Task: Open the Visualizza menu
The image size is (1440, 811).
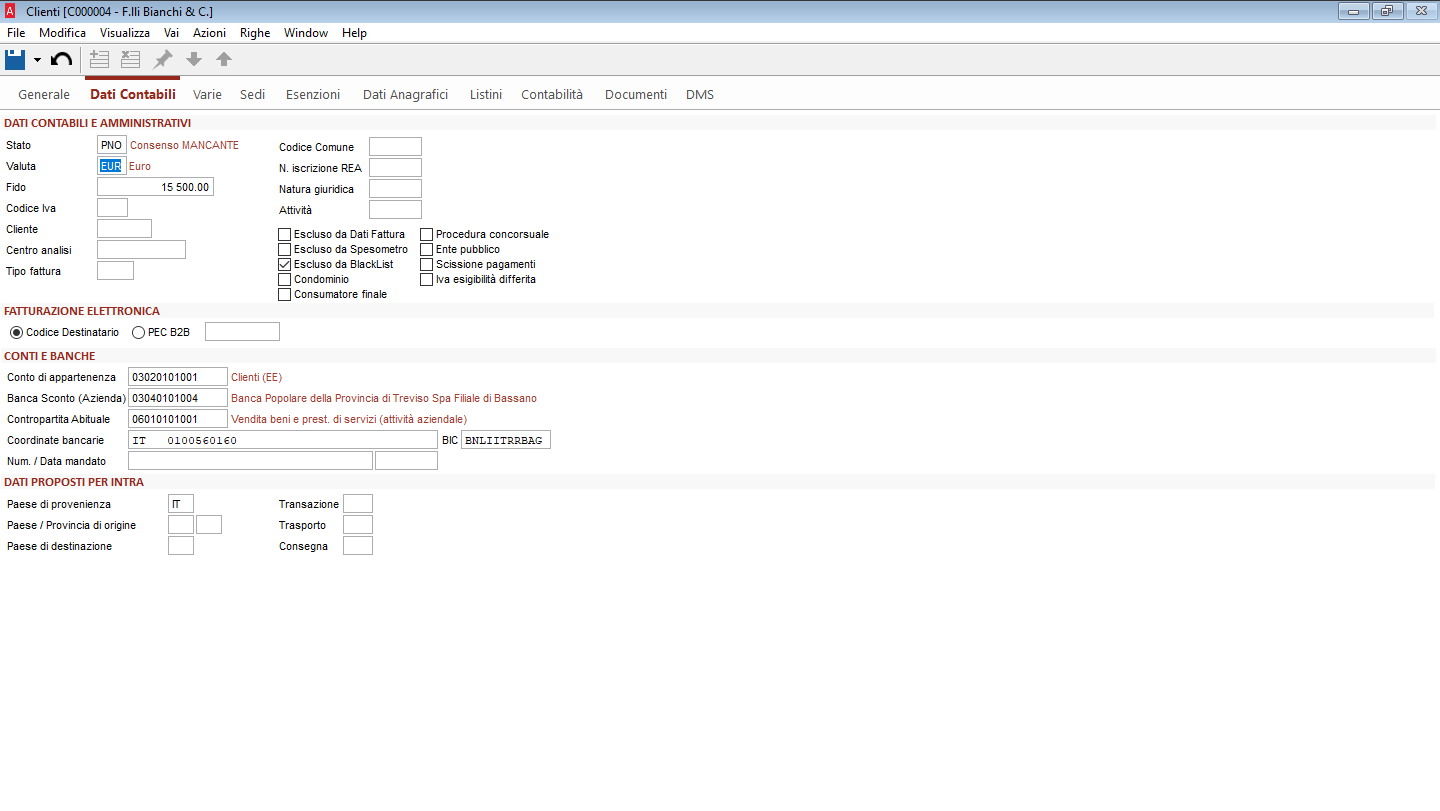Action: 125,33
